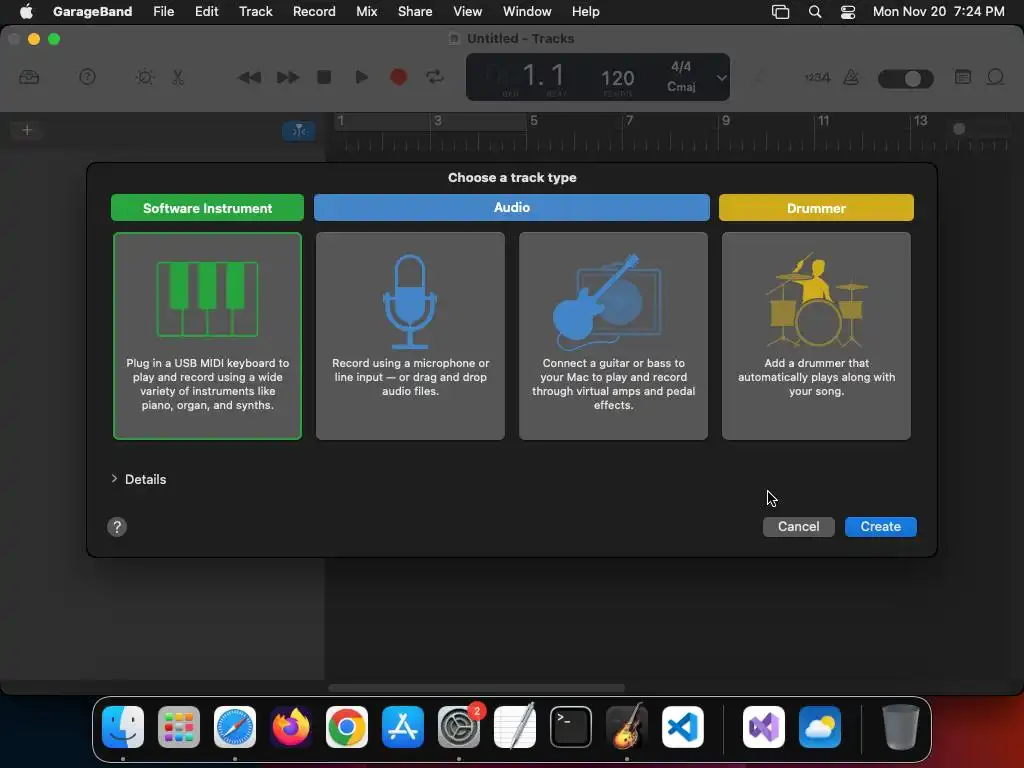
Task: Click the 120 tempo value
Action: tap(617, 78)
